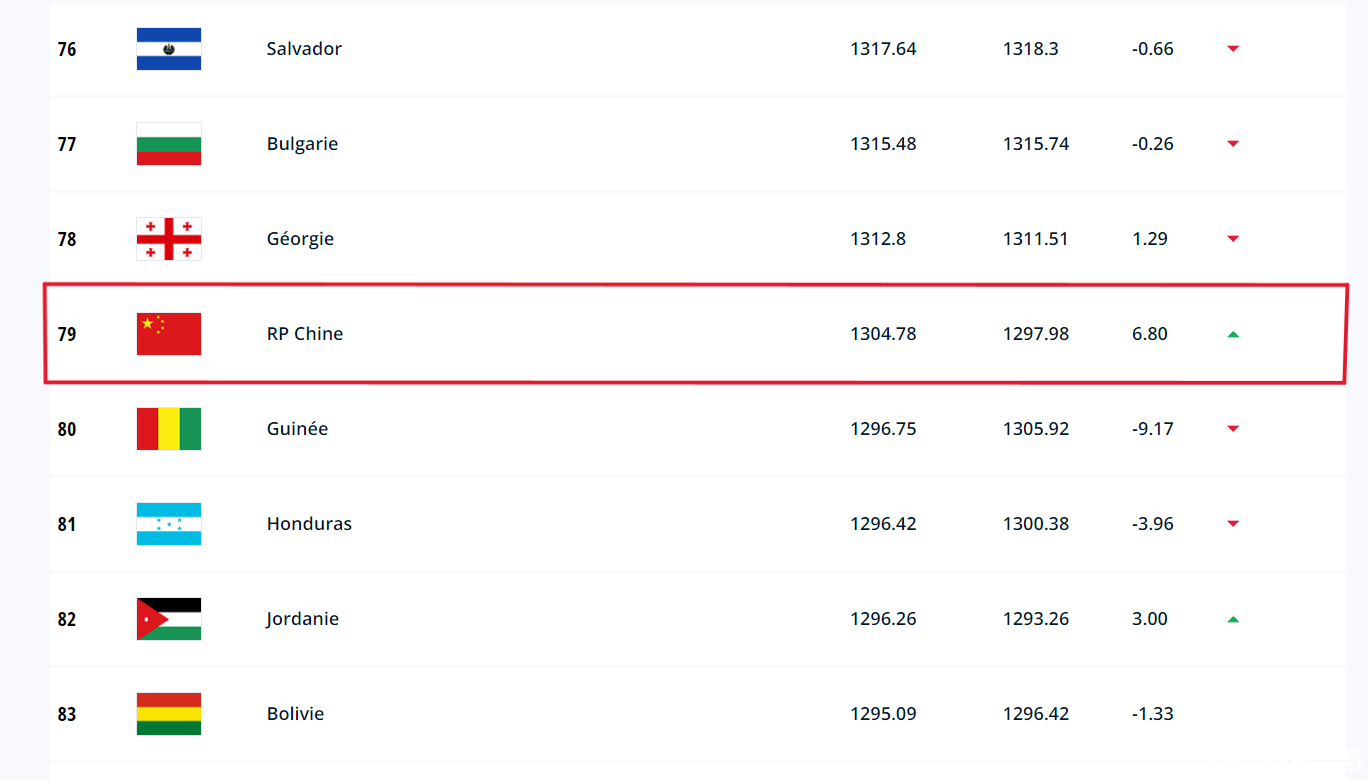Click the Jordanie country name
This screenshot has width=1368, height=780.
(x=302, y=619)
